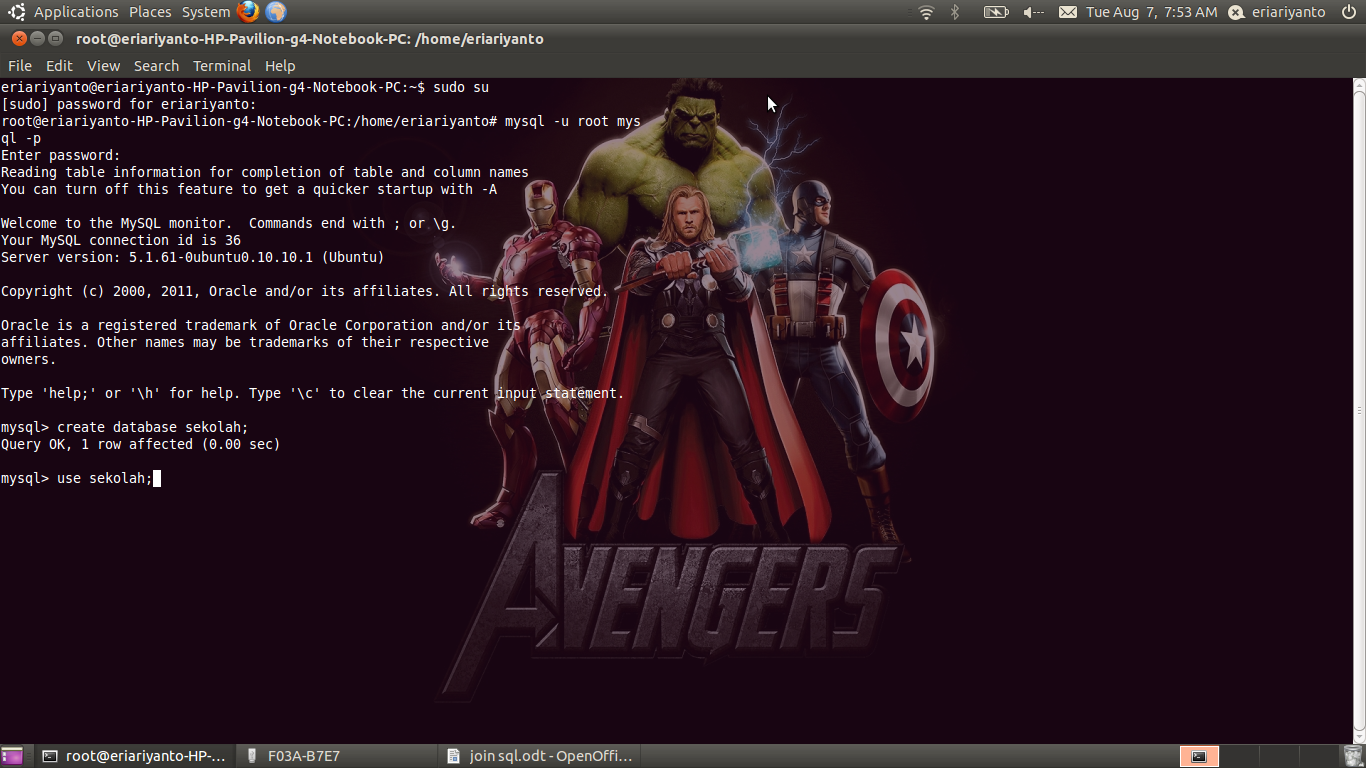Image resolution: width=1366 pixels, height=768 pixels.
Task: Open the Help menu
Action: [280, 66]
